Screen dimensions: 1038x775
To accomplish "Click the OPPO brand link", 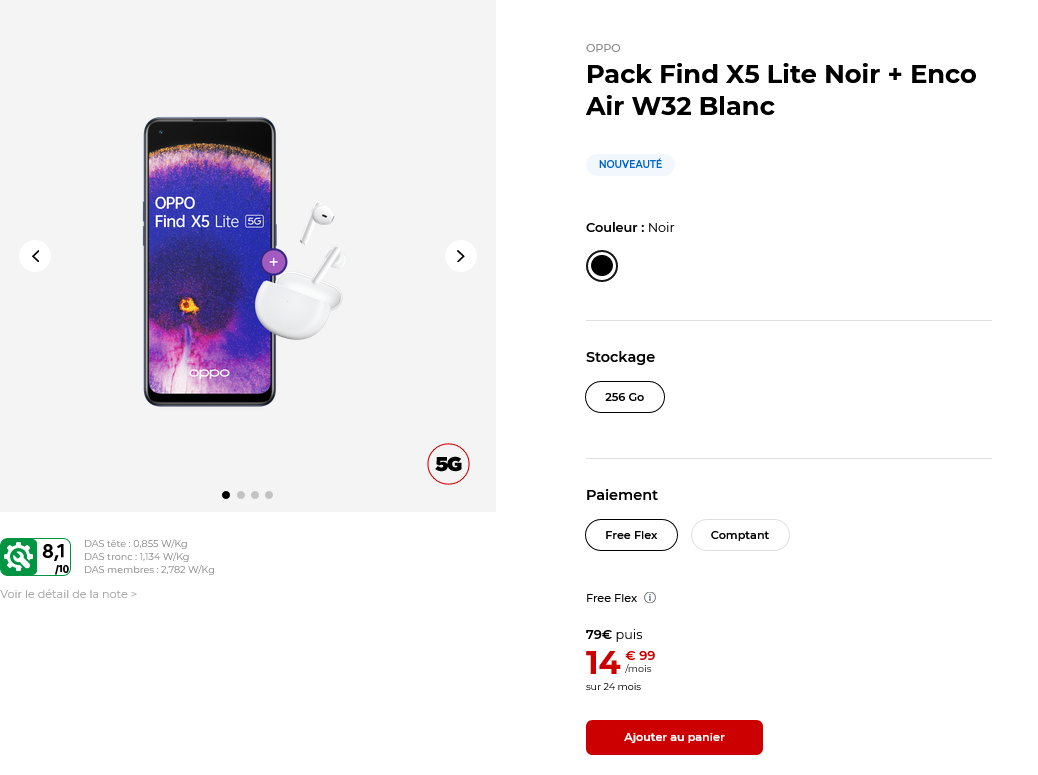I will pyautogui.click(x=603, y=48).
